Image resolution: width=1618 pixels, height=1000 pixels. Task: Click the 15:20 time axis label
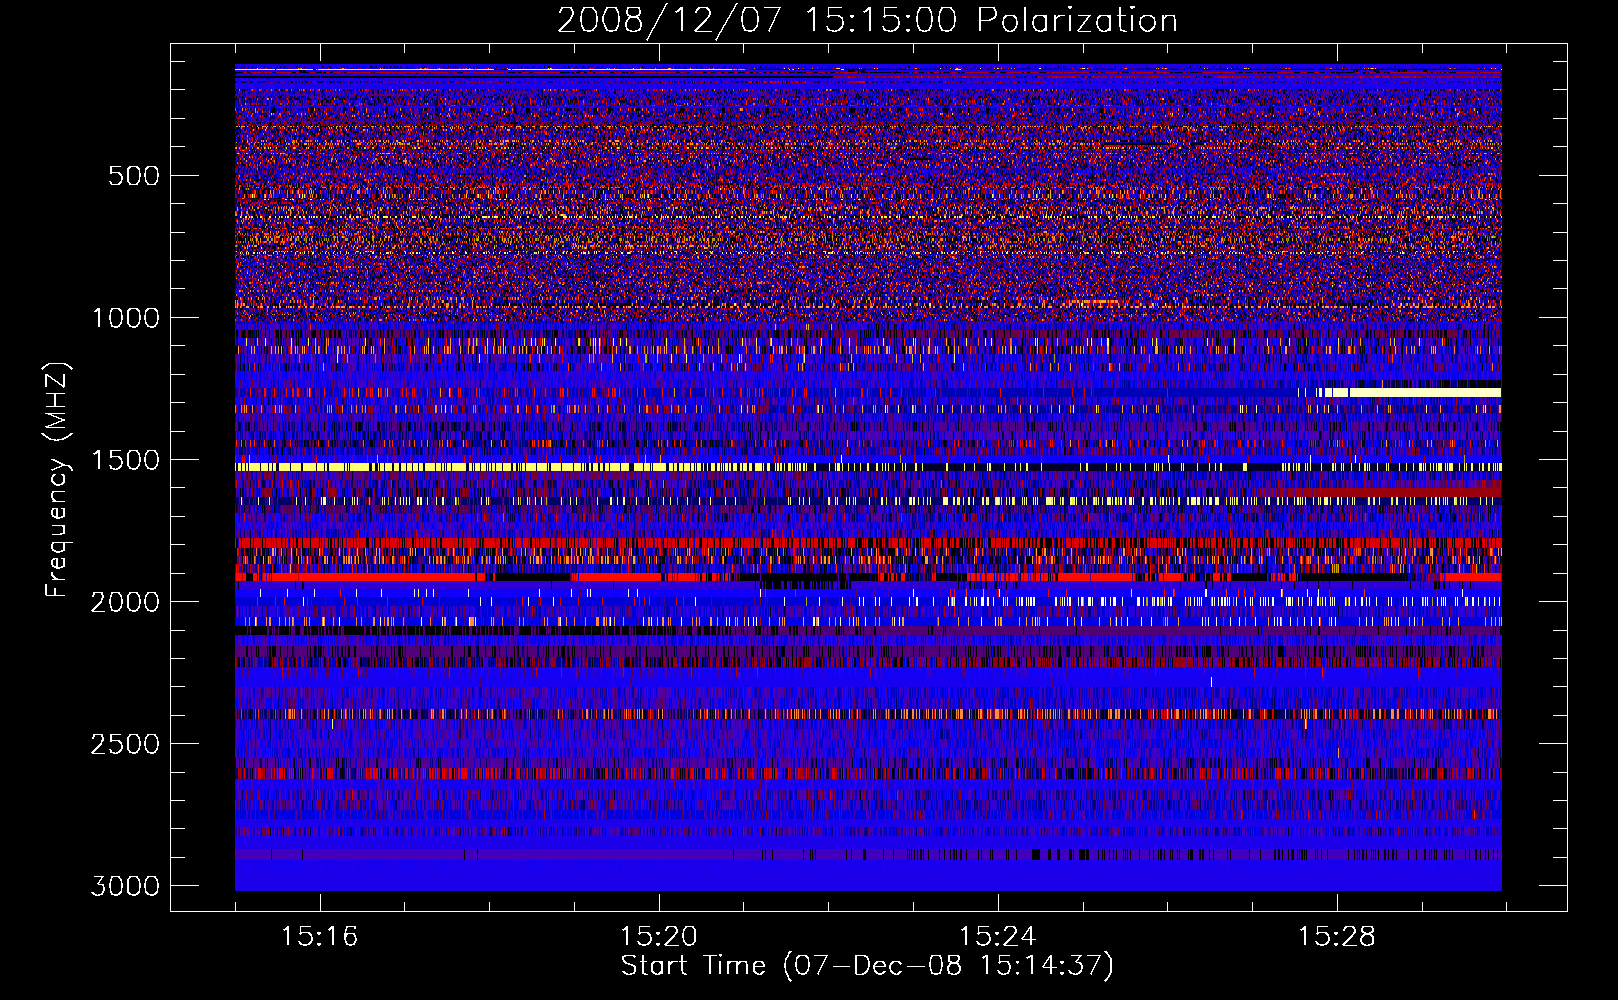(658, 937)
